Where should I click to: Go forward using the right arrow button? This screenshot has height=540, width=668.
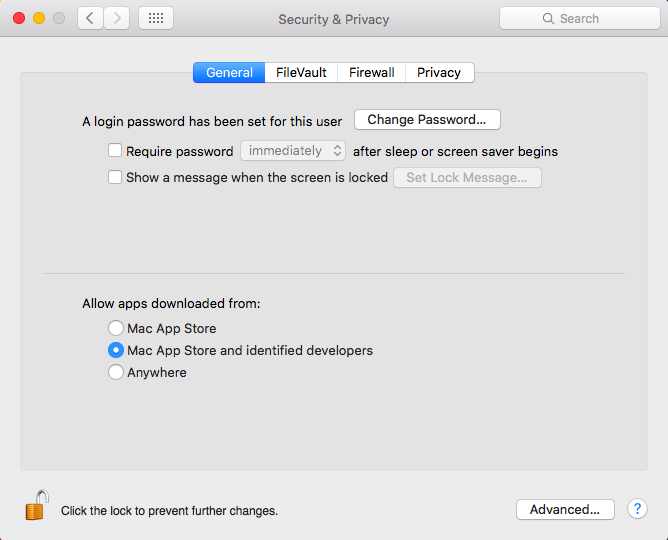coord(117,18)
